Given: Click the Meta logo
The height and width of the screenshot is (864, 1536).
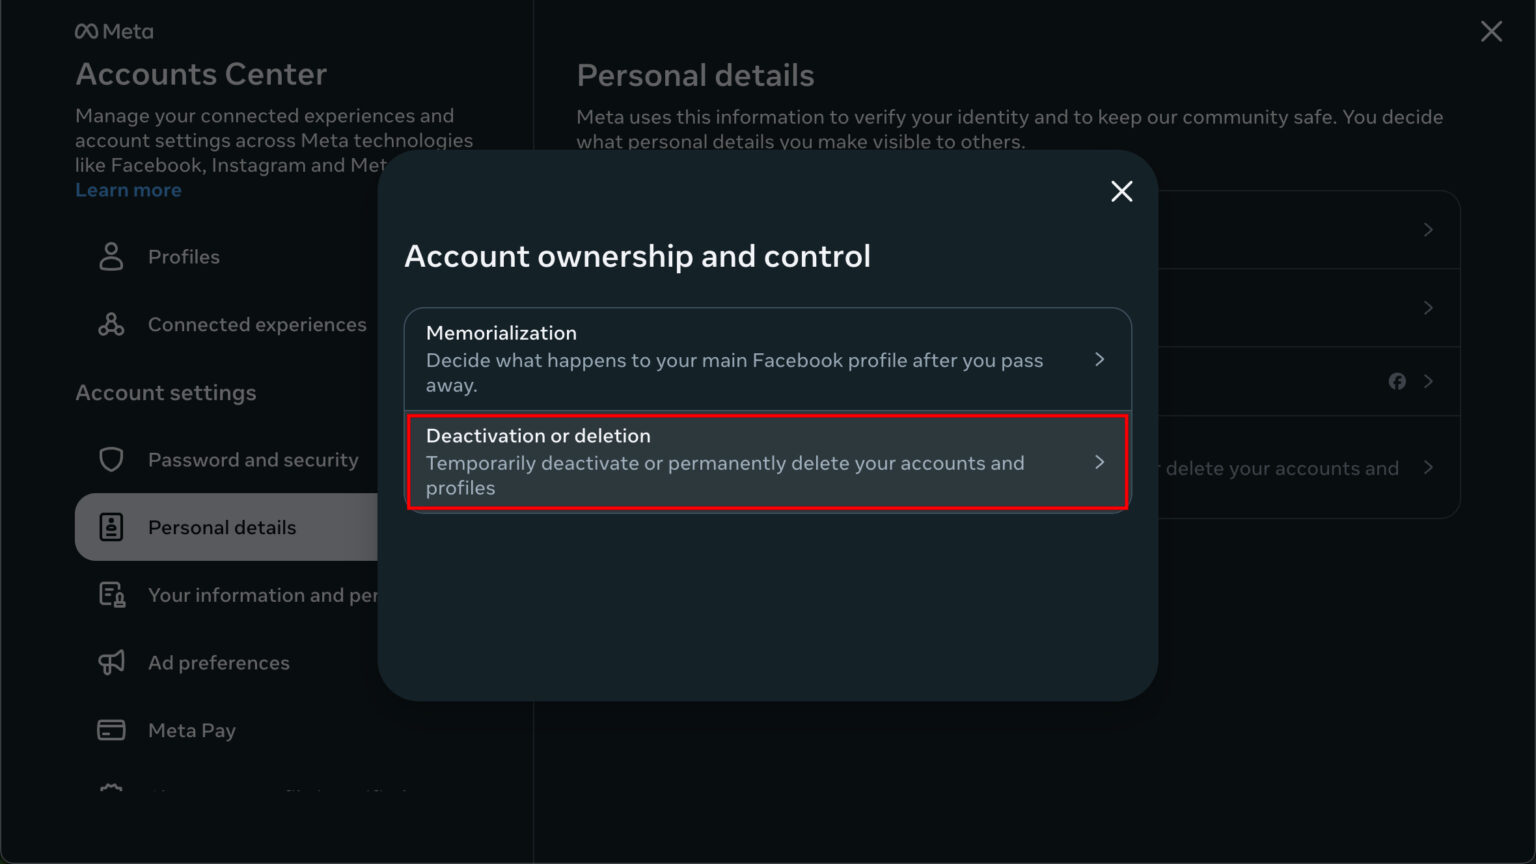Looking at the screenshot, I should pos(114,31).
